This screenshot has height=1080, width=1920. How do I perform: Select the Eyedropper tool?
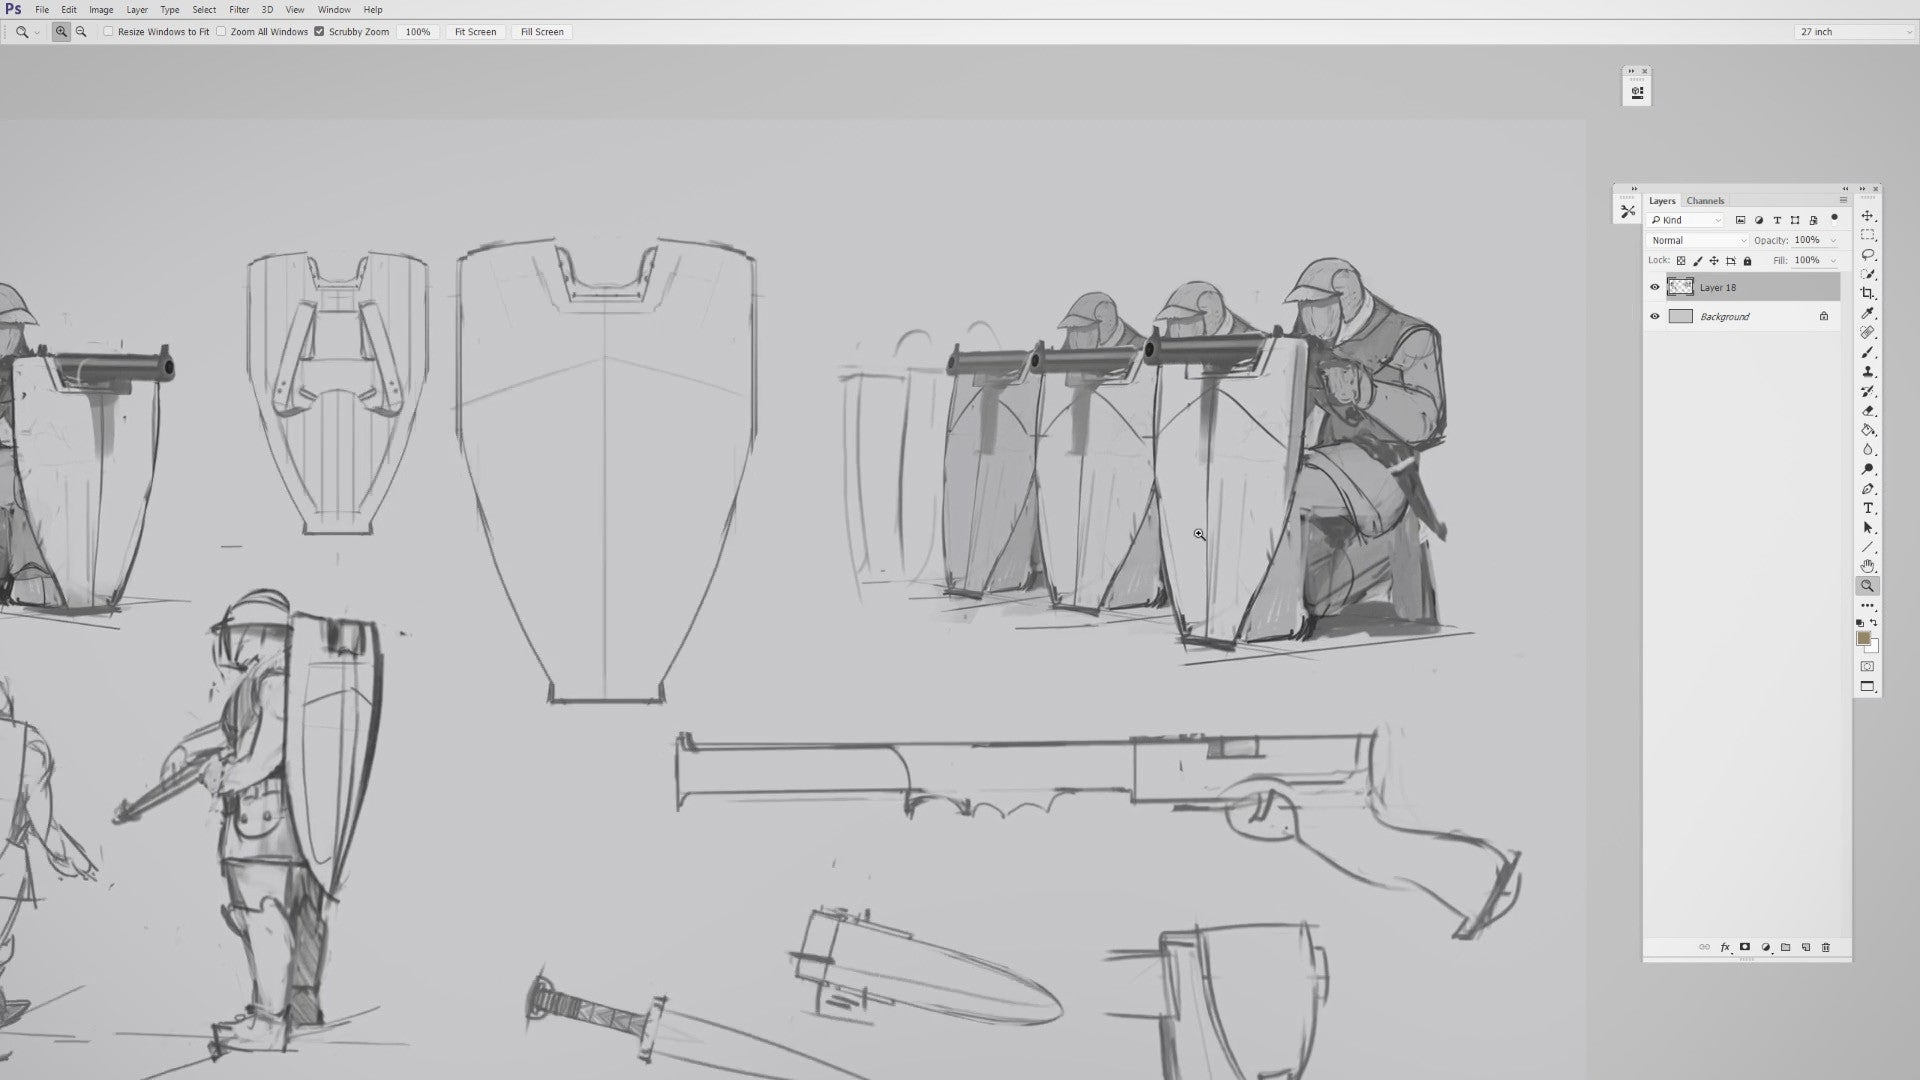[x=1867, y=313]
